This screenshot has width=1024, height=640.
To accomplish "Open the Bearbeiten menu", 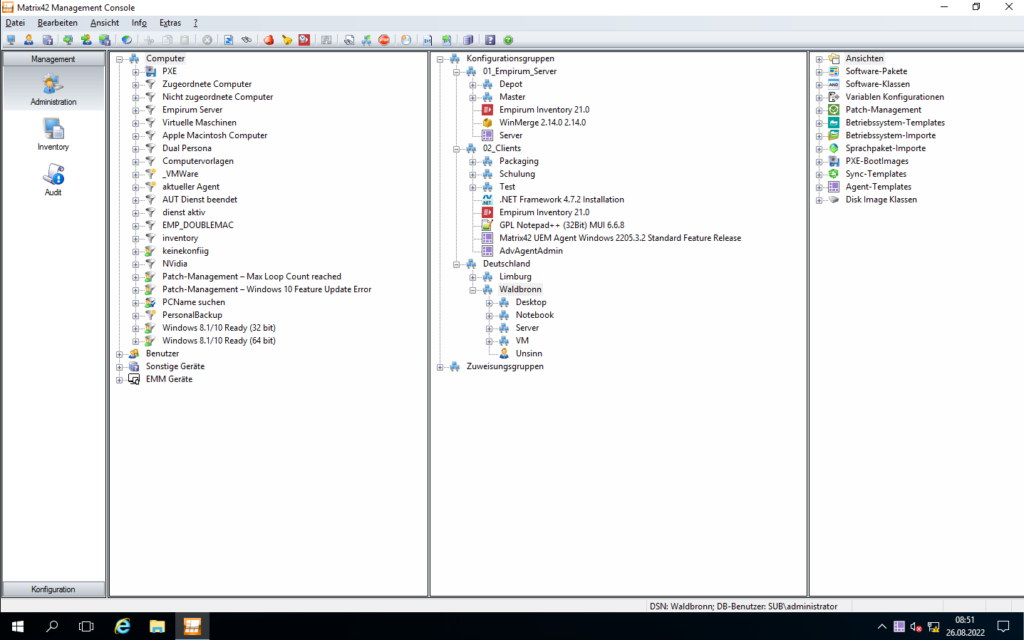I will pos(57,22).
